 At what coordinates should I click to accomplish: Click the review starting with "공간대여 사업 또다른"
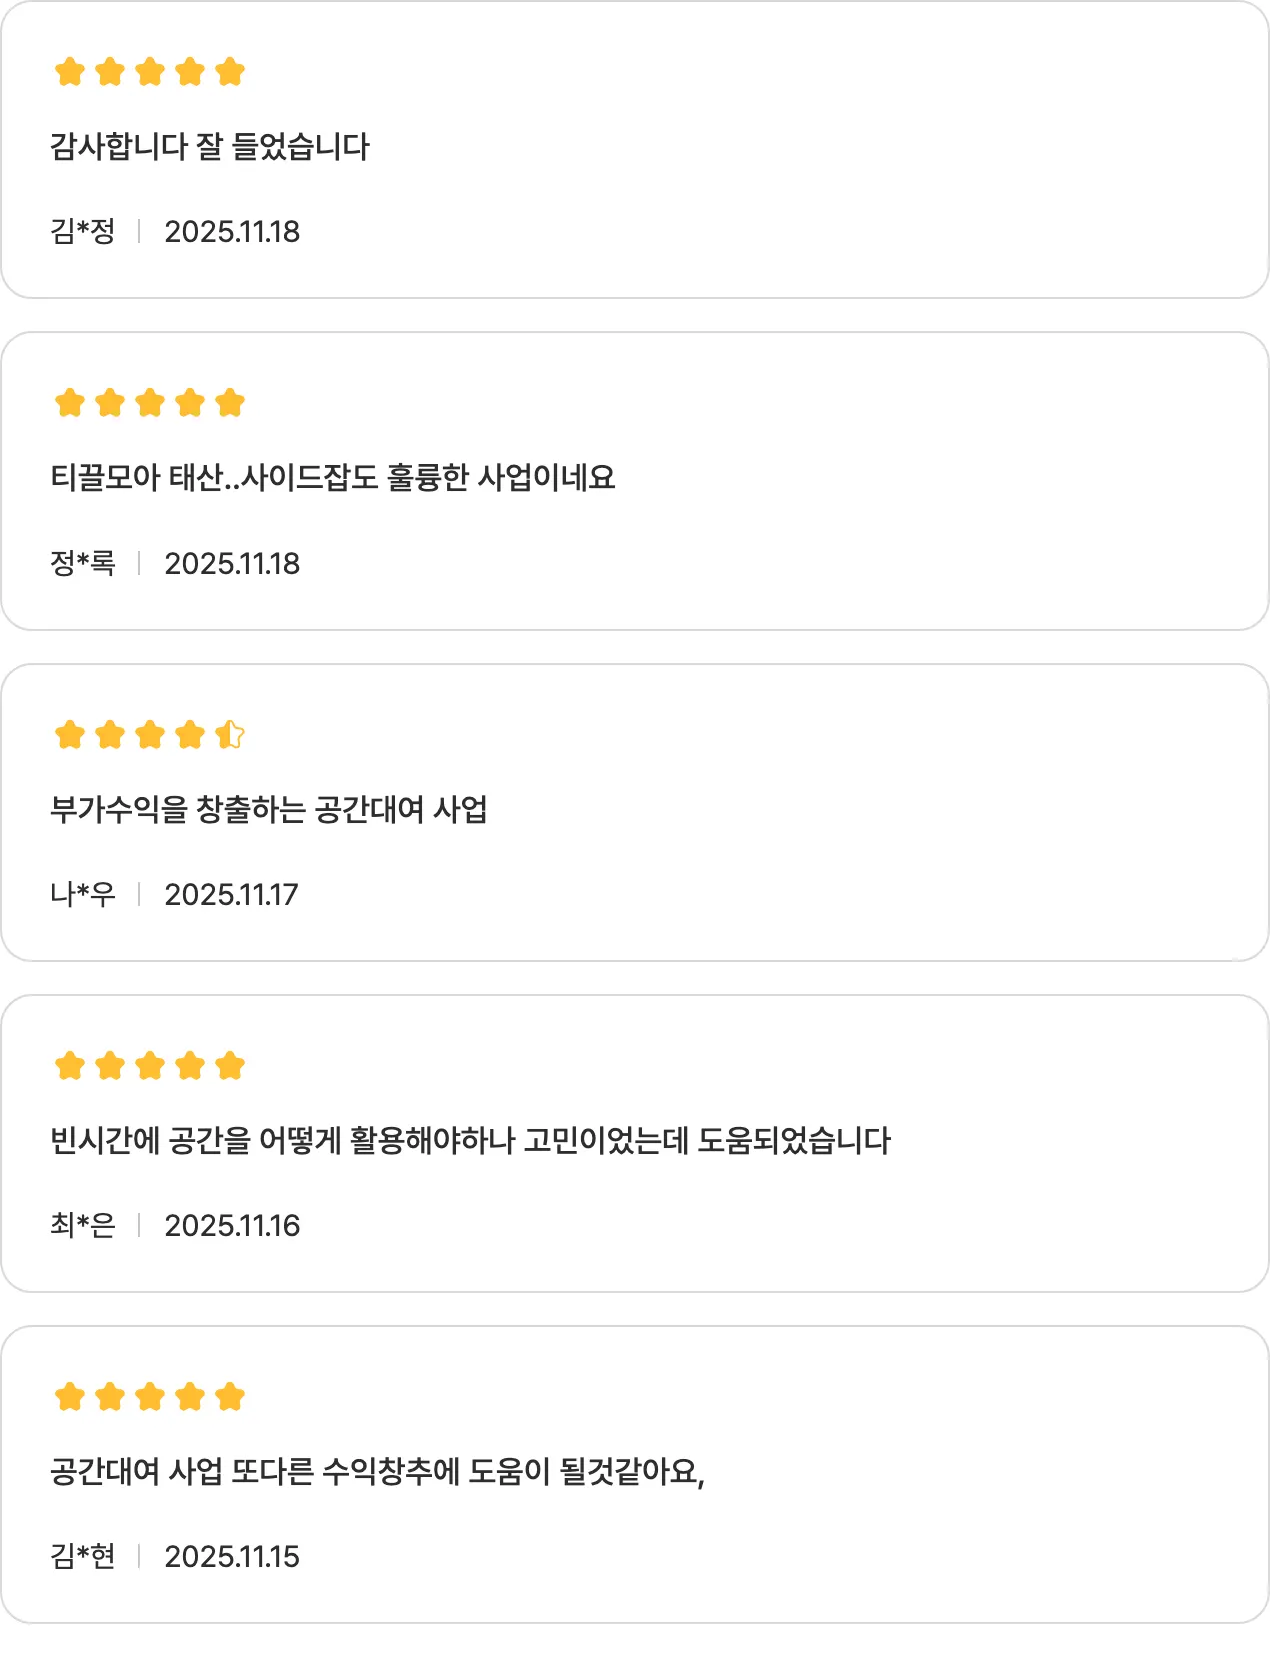pos(377,1472)
